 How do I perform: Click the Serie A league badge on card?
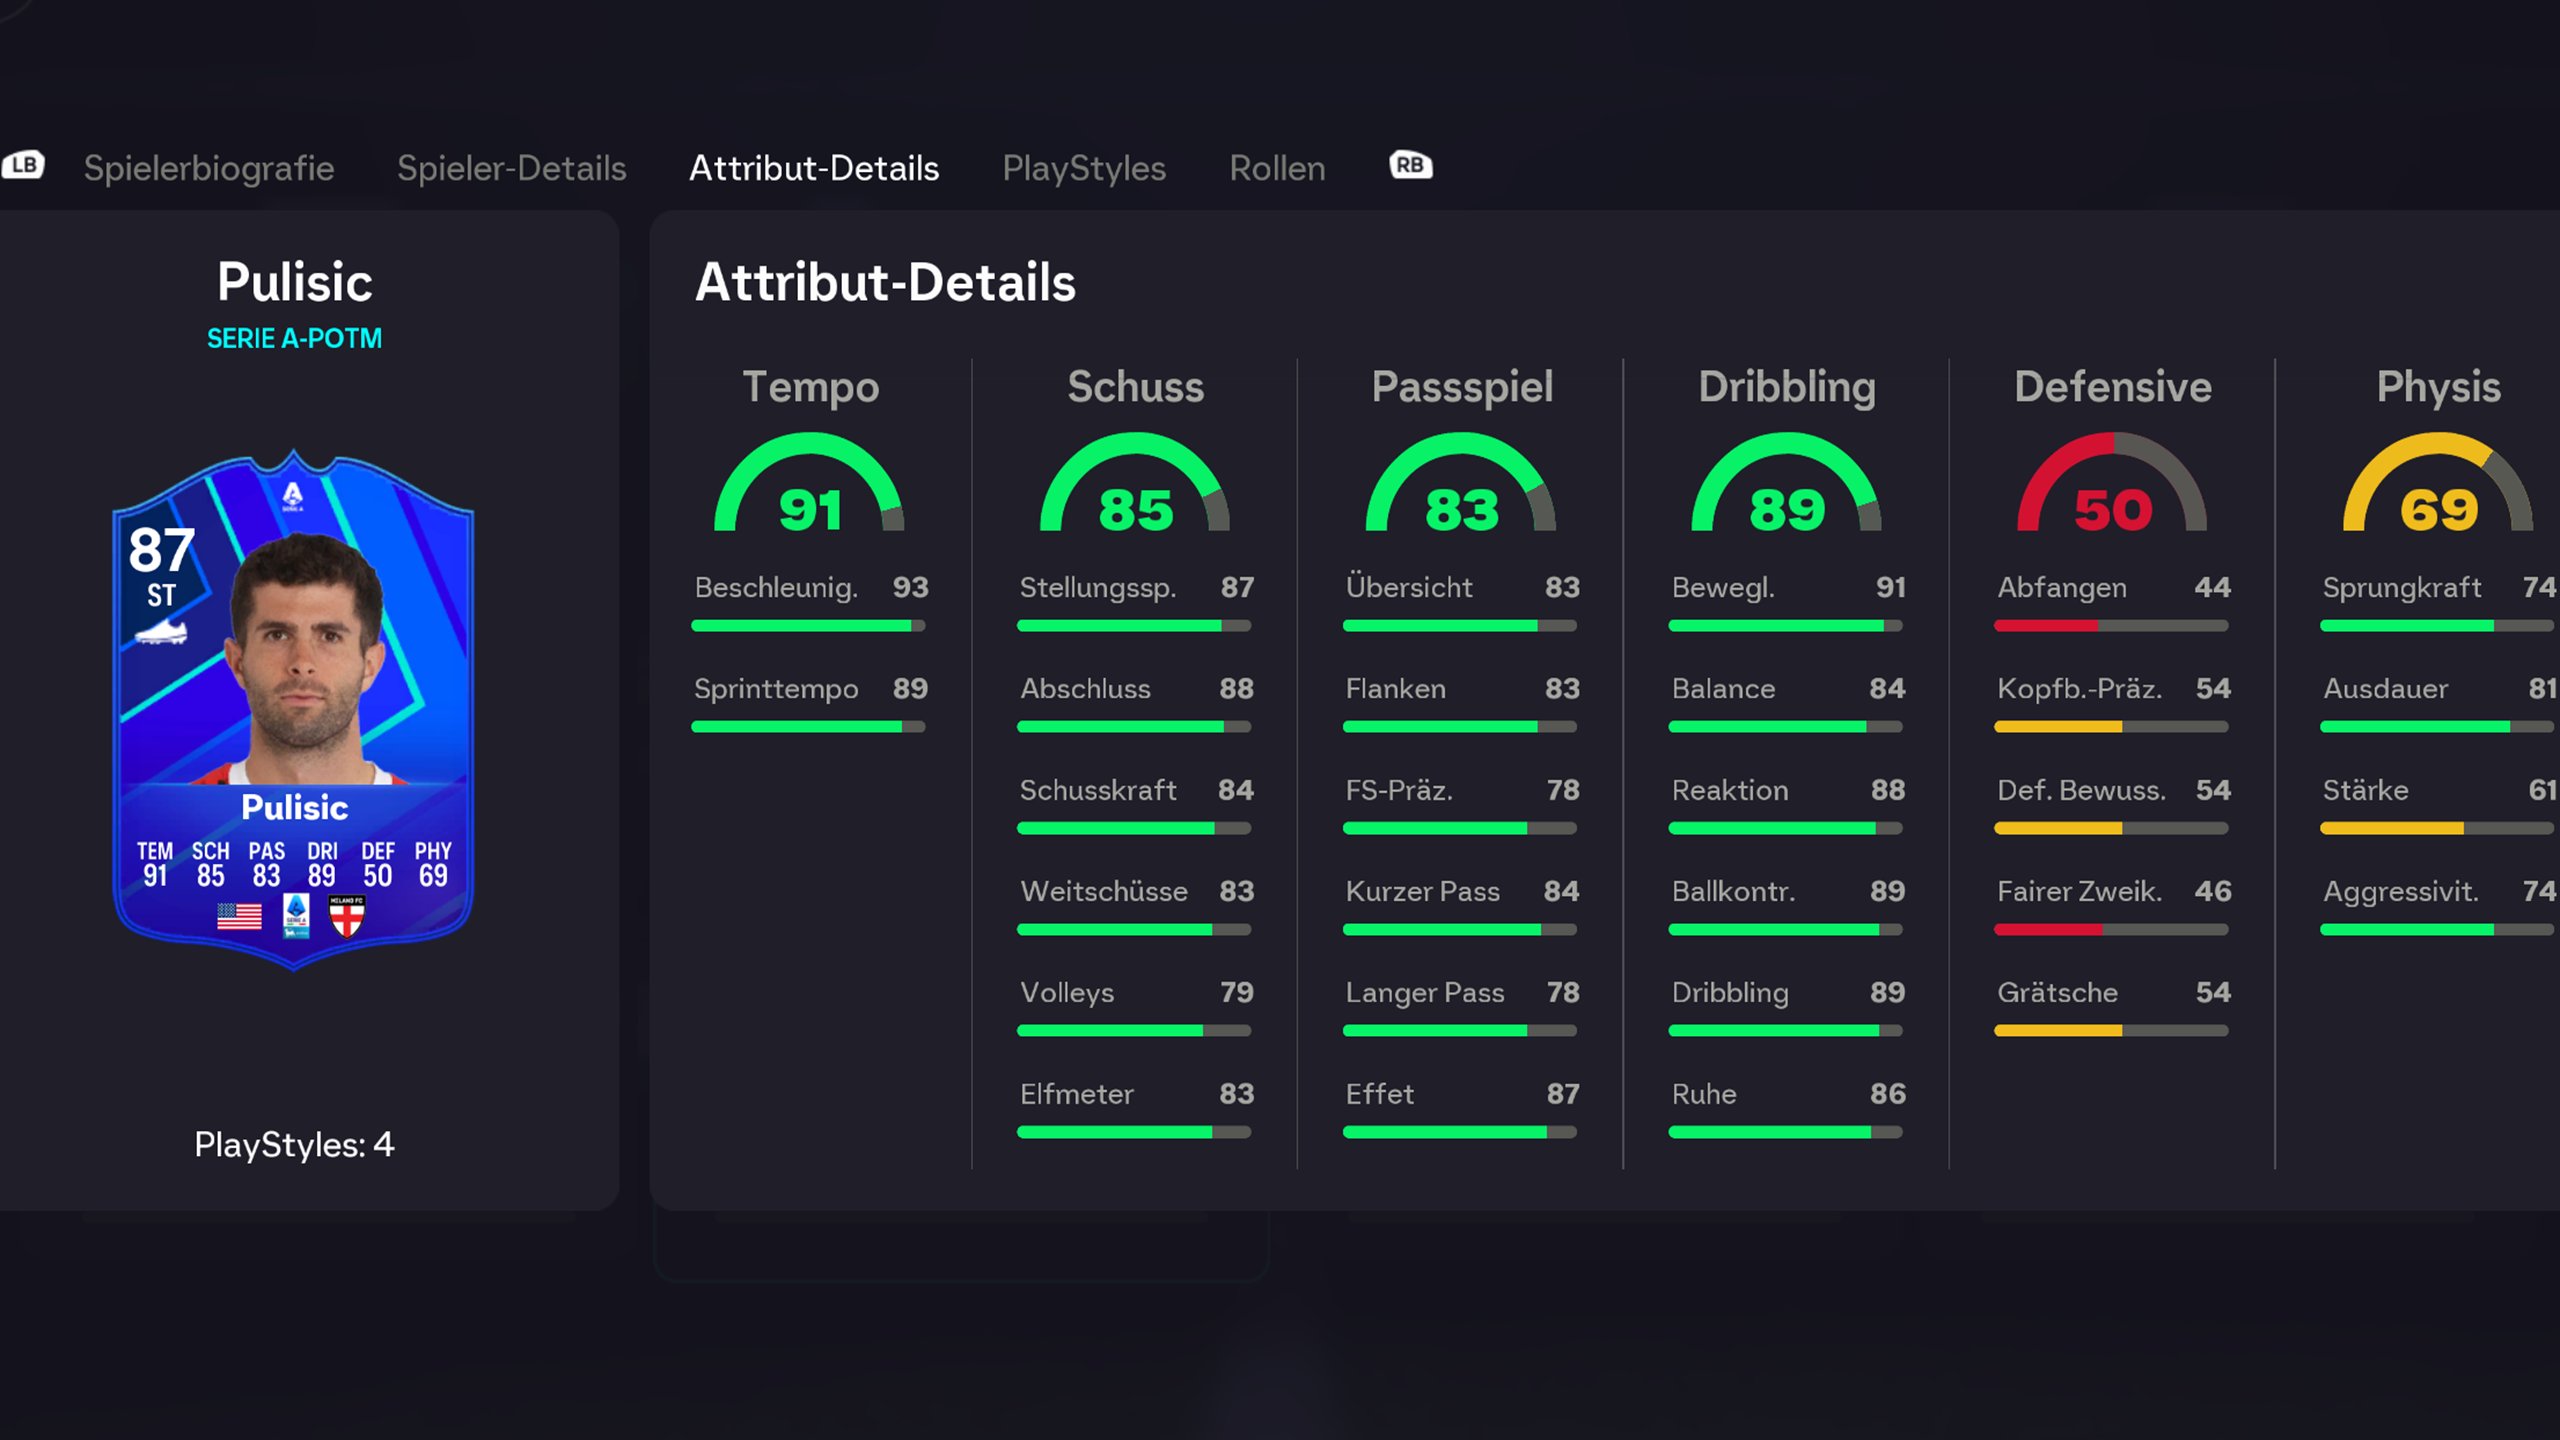pyautogui.click(x=296, y=915)
